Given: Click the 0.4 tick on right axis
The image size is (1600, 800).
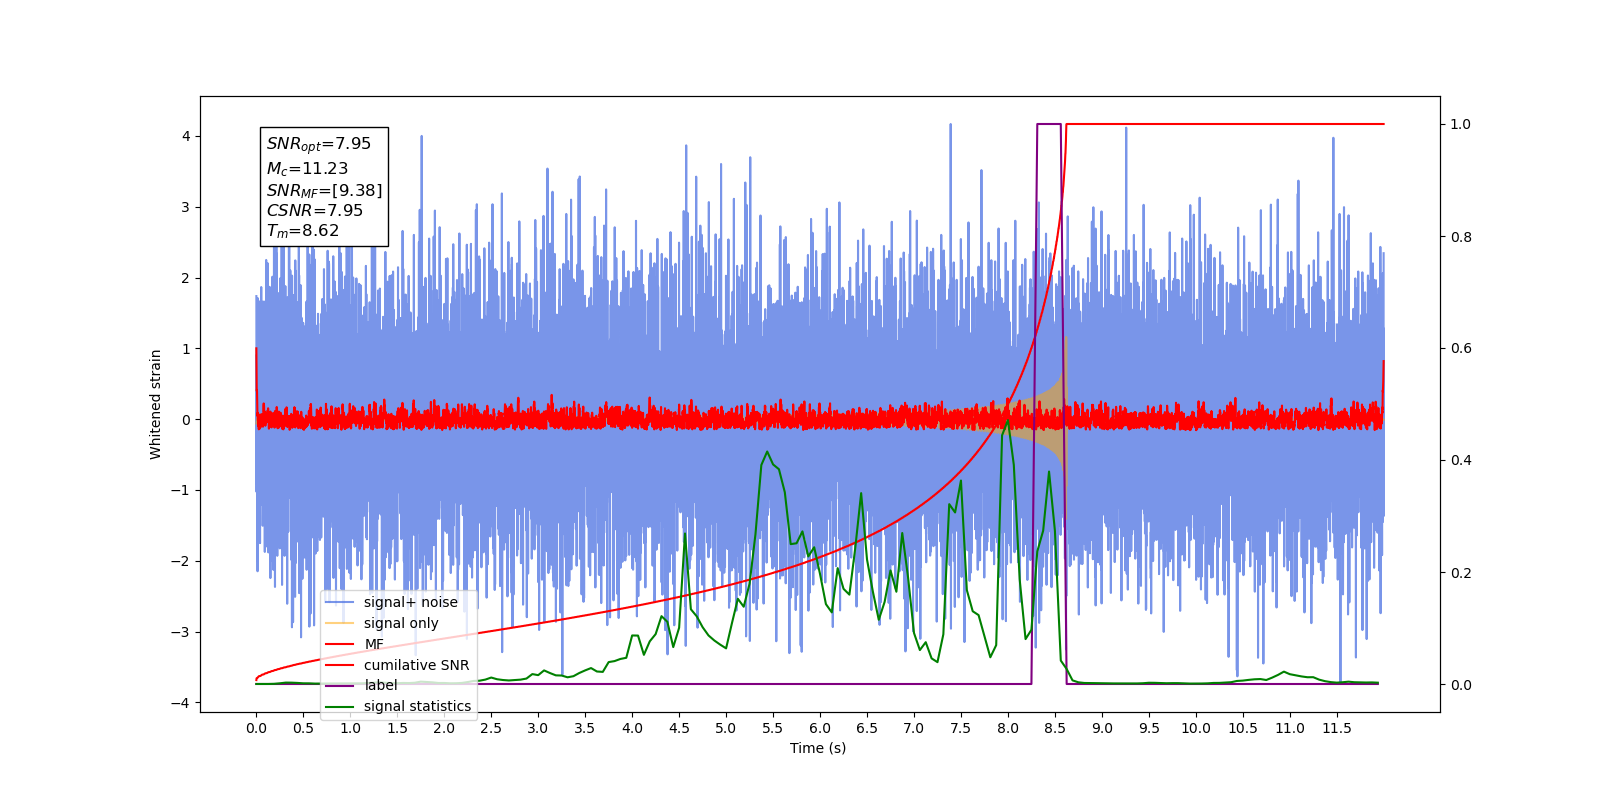Looking at the screenshot, I should (1461, 461).
